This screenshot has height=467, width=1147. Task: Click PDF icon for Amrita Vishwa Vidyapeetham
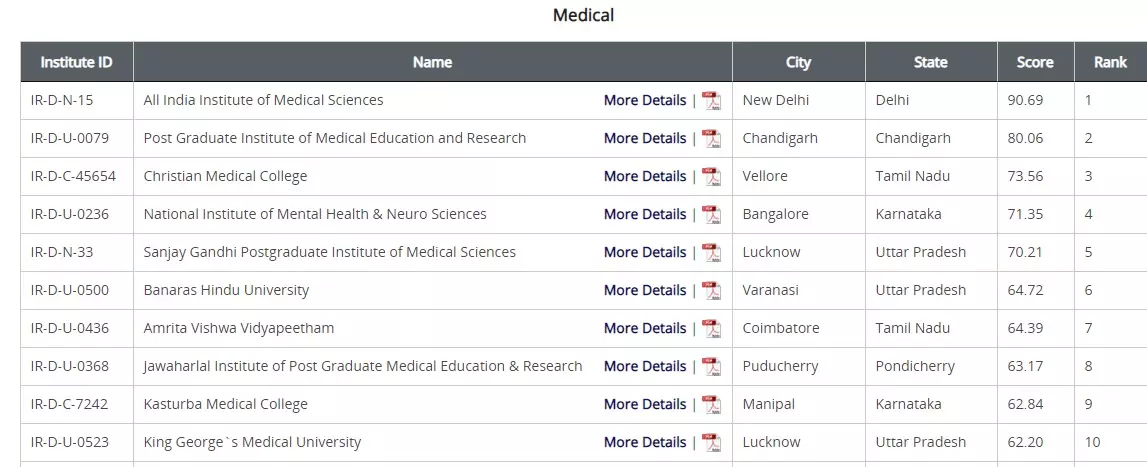(x=711, y=329)
